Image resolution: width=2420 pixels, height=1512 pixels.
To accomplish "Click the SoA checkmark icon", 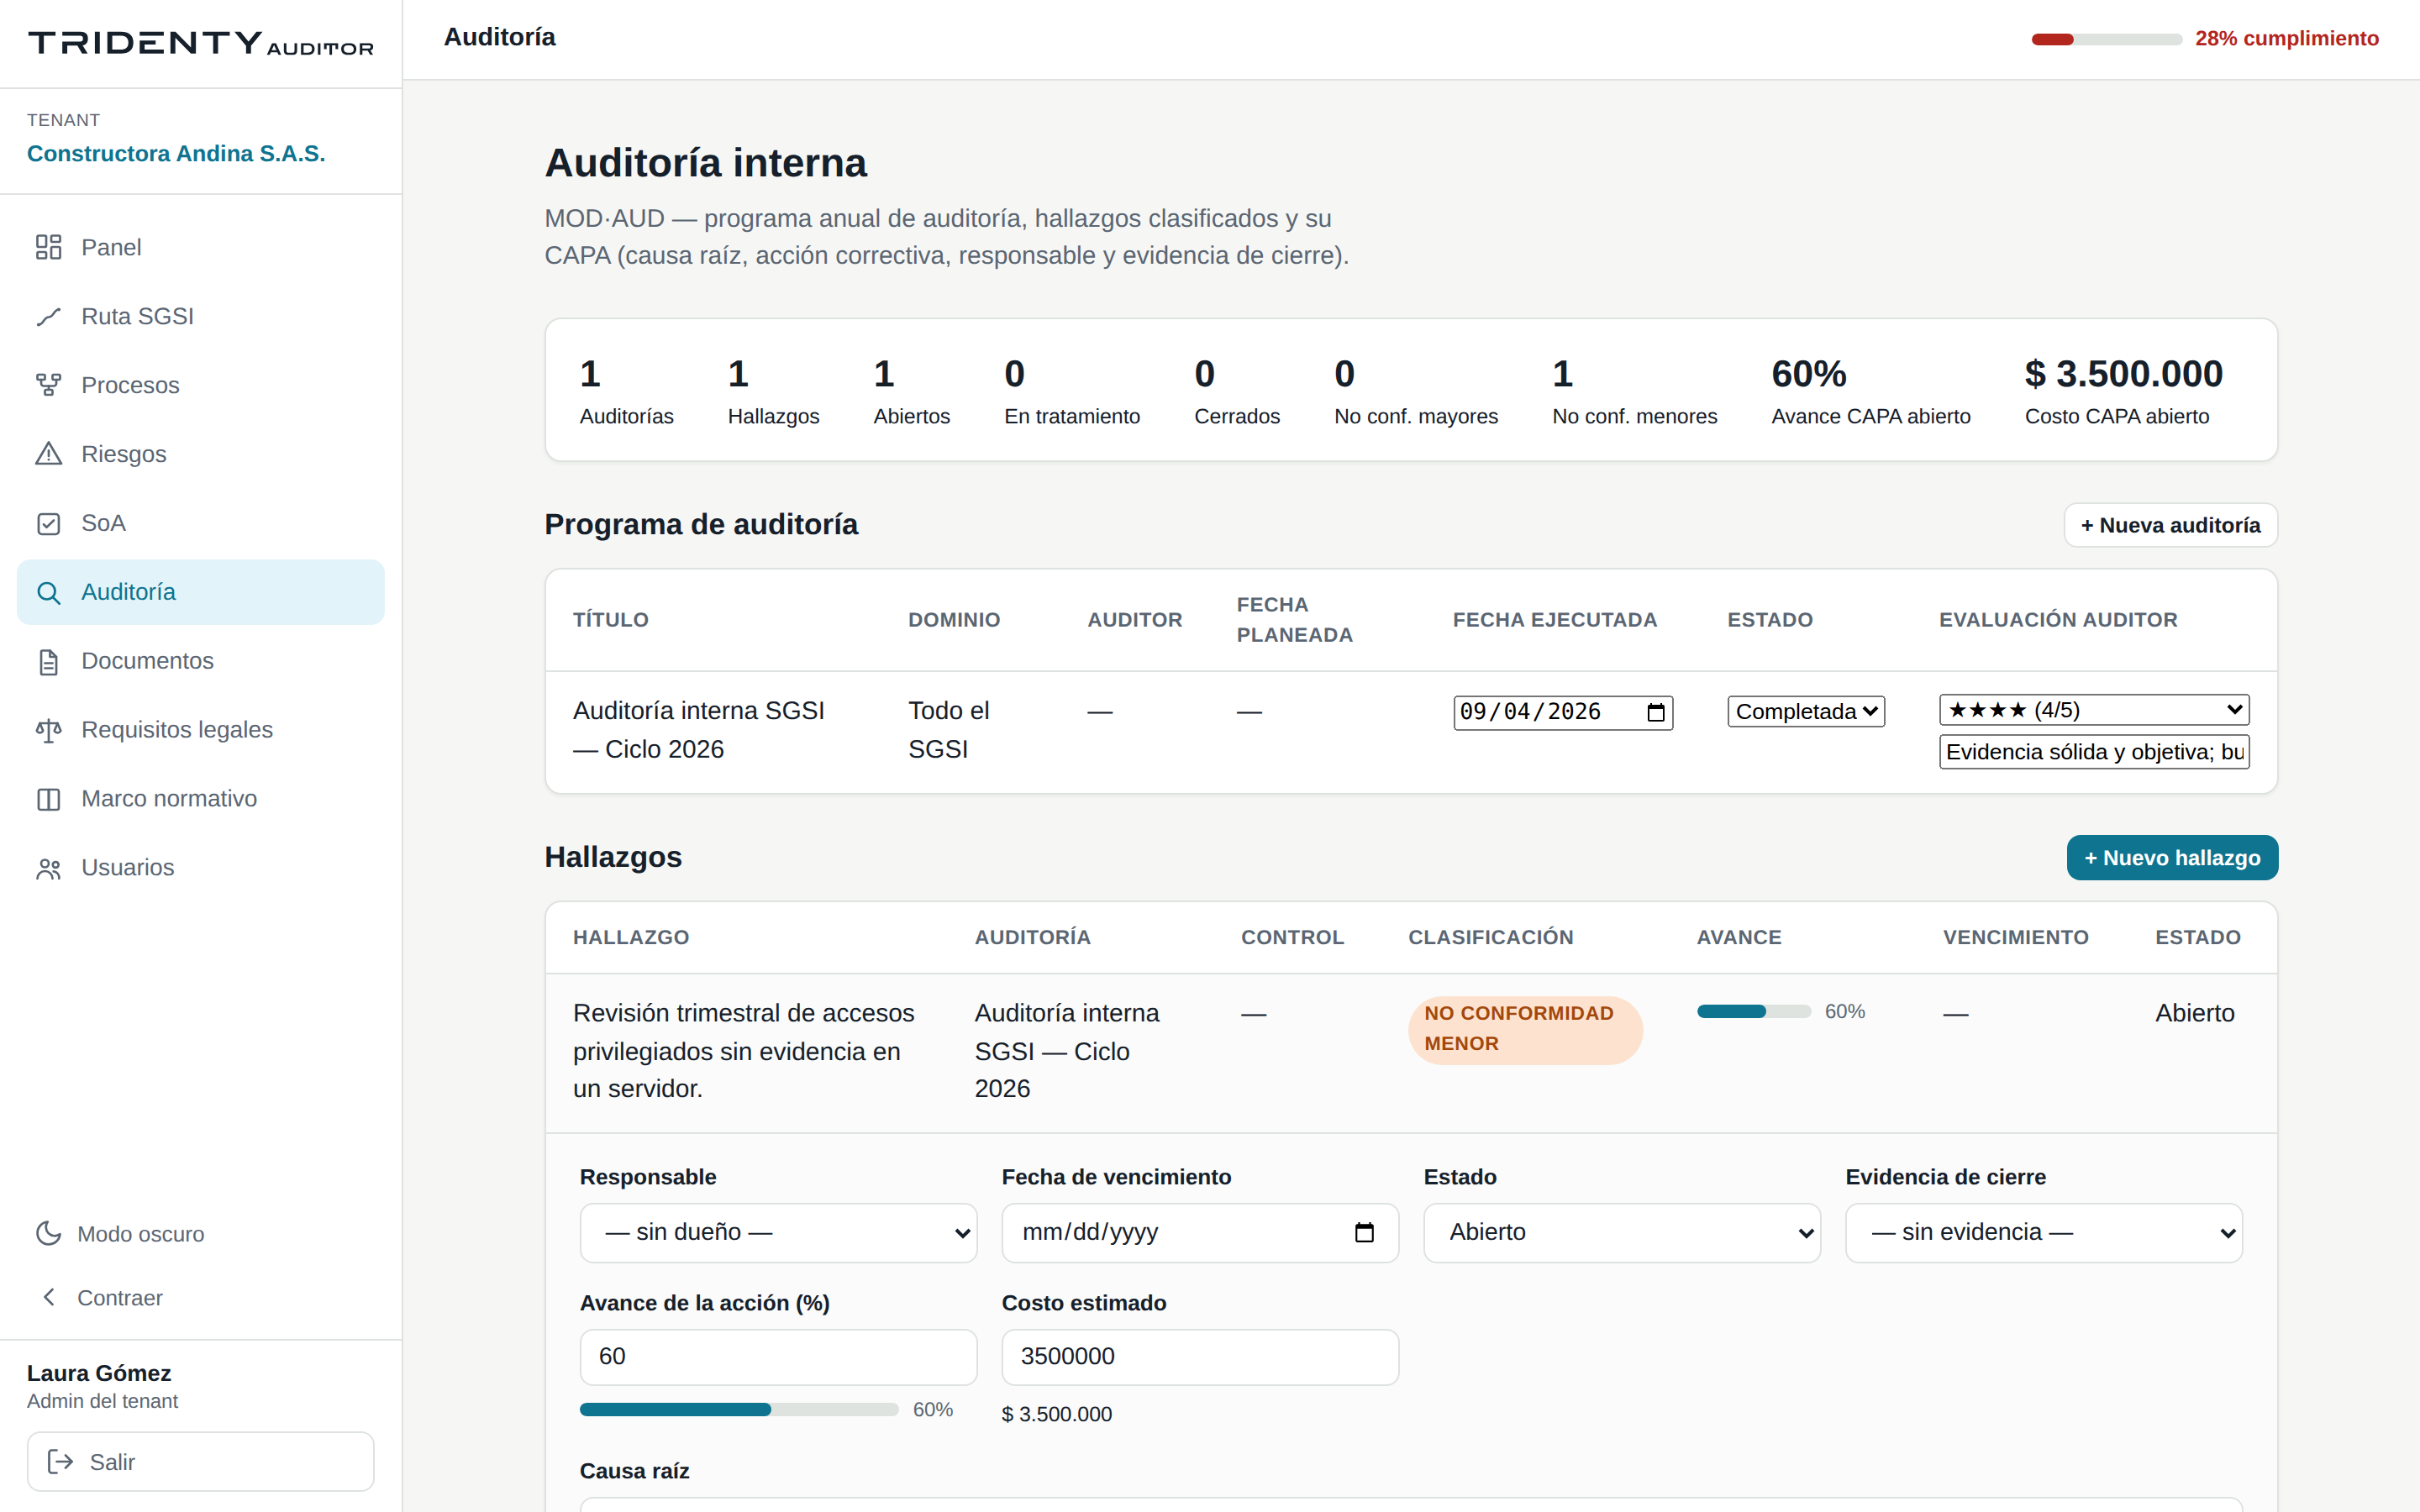I will tap(48, 523).
